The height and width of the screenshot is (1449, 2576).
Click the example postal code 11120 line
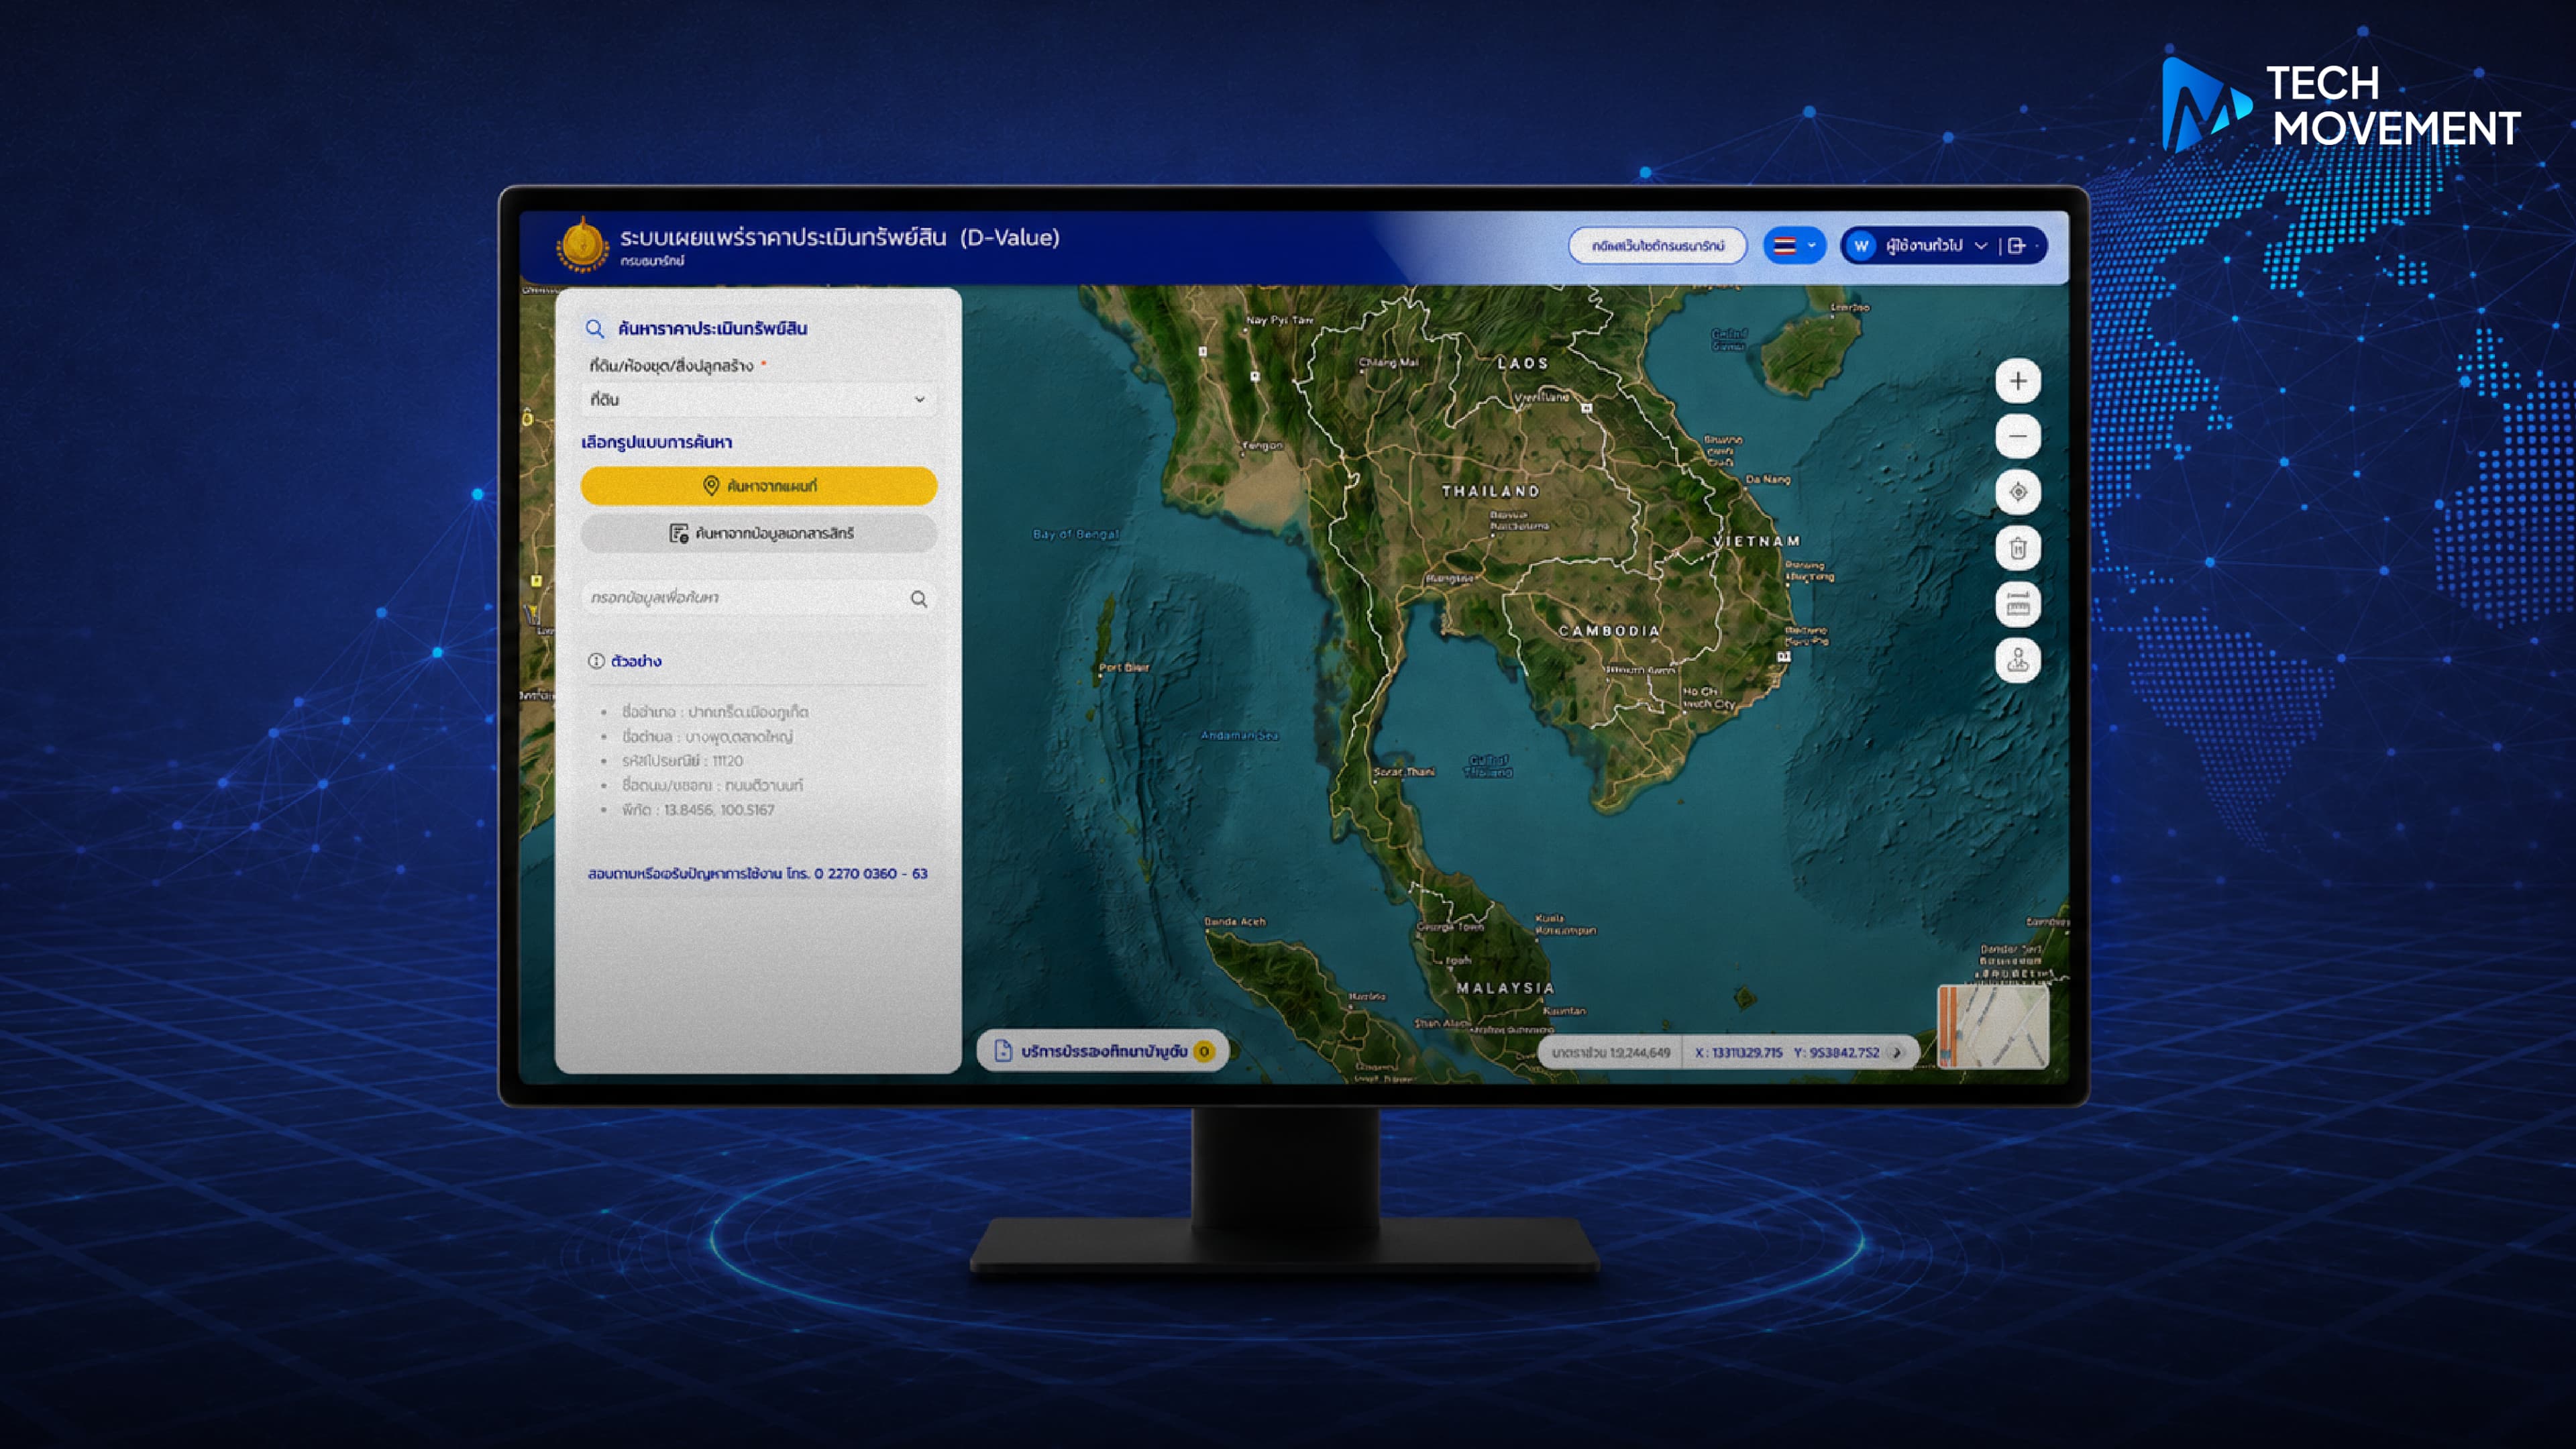(x=682, y=761)
